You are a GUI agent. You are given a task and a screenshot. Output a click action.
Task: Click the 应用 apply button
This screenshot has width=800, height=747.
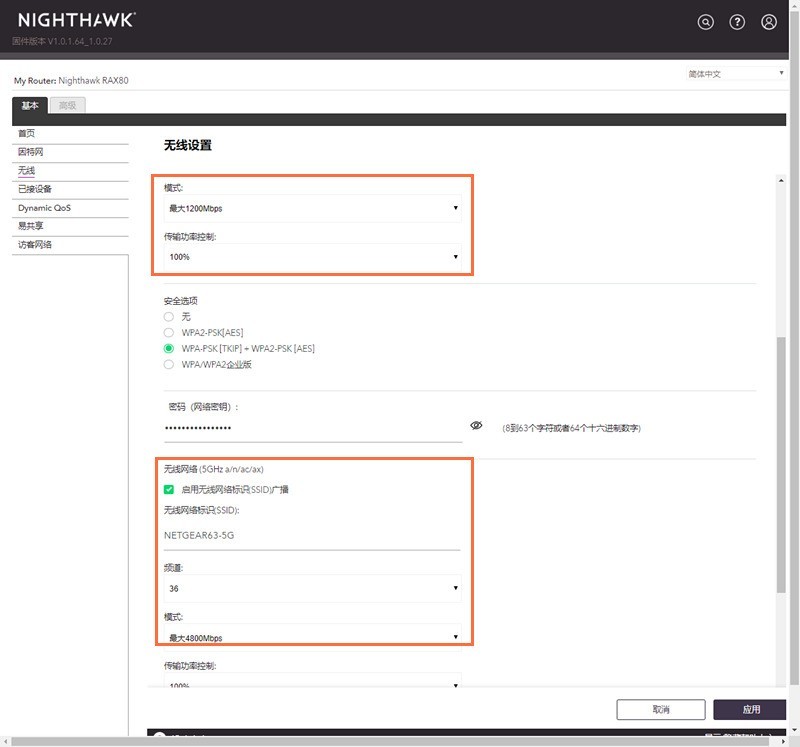tap(749, 709)
